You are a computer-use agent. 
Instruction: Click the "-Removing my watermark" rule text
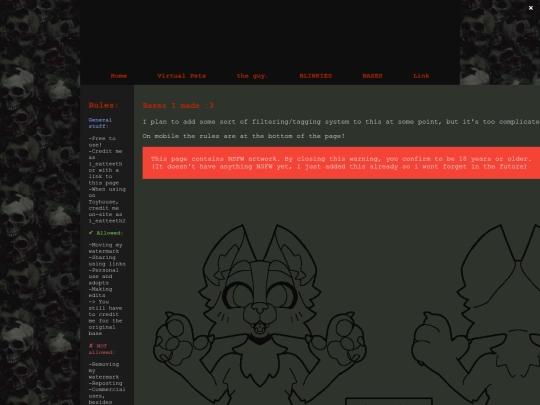(104, 371)
